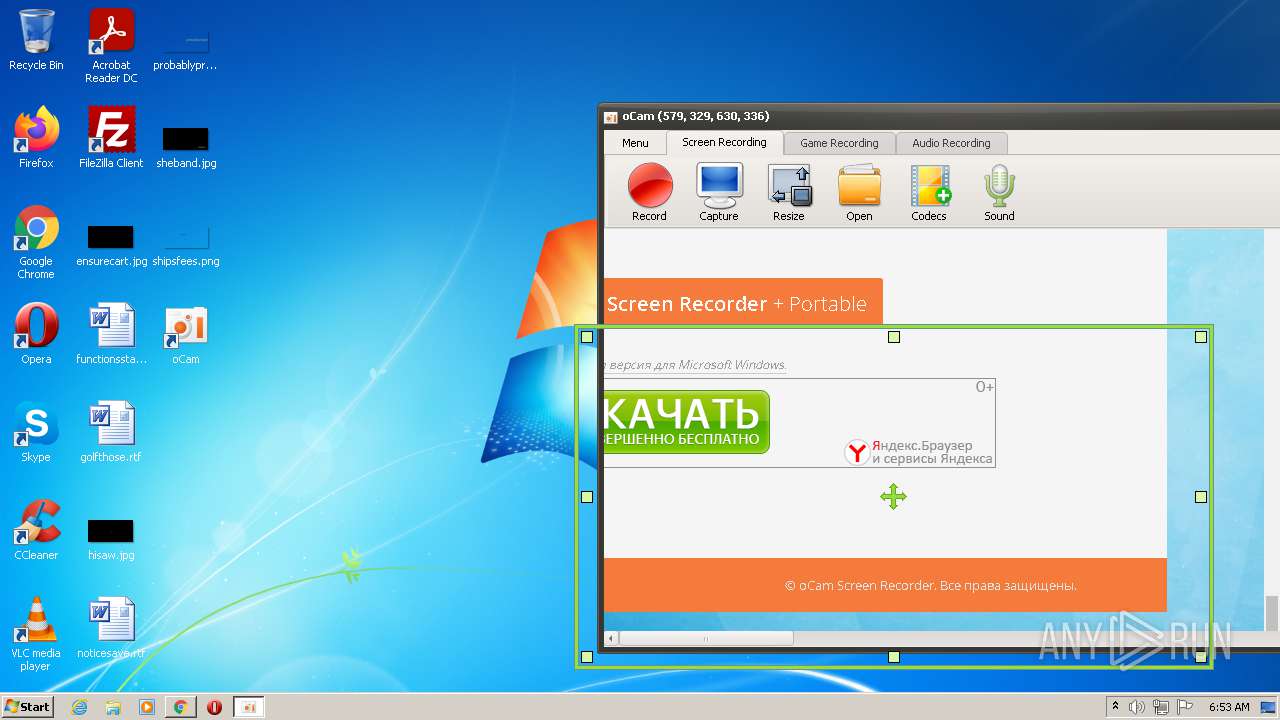Select the functionssta document on the desktop

coord(111,333)
